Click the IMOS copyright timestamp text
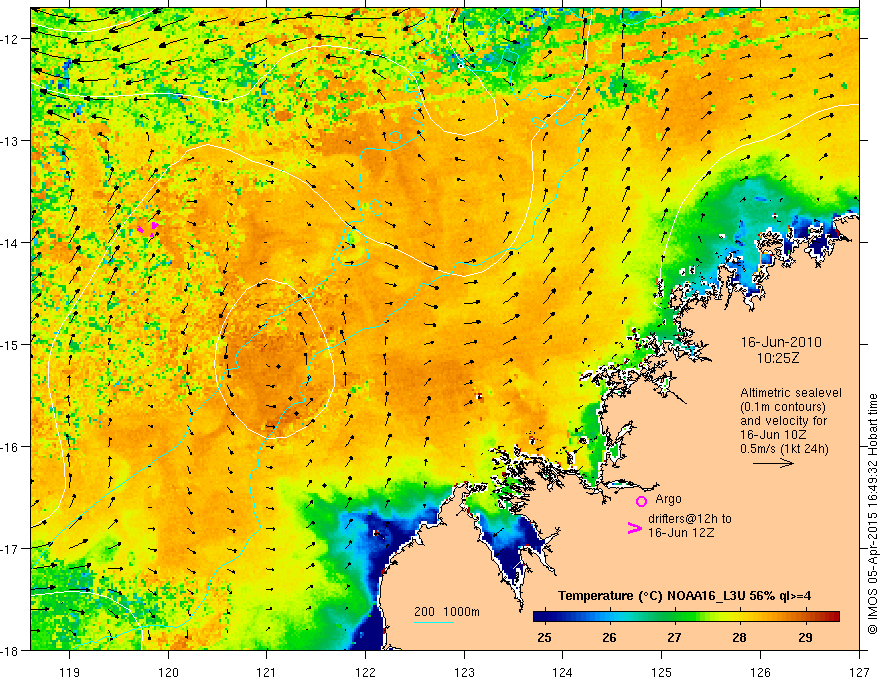This screenshot has height=680, width=880. (872, 513)
